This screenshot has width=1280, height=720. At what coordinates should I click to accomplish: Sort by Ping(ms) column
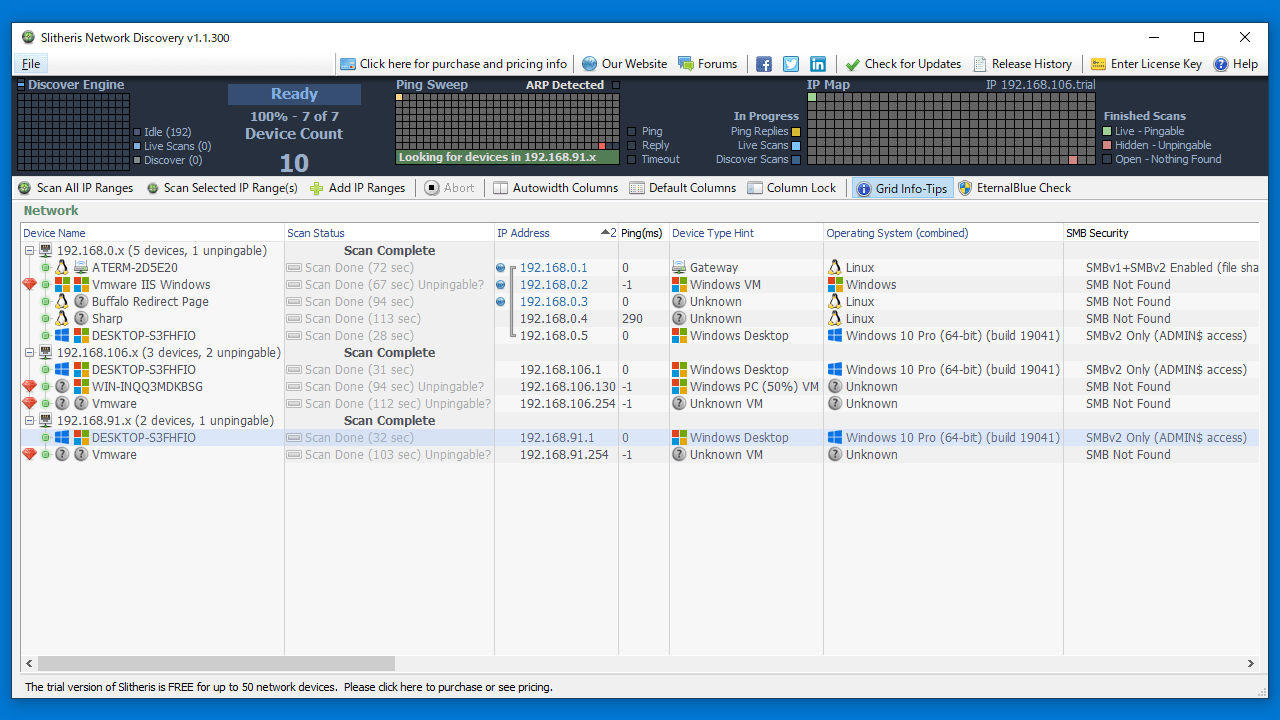643,233
